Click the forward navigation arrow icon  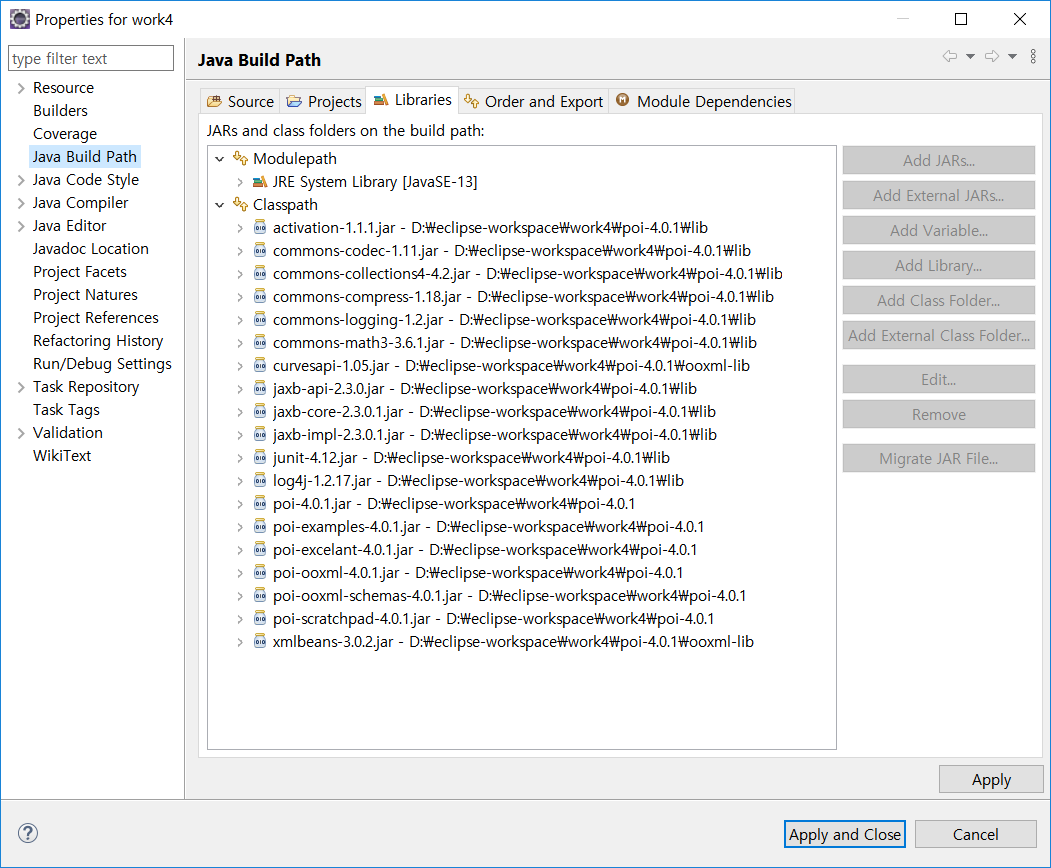coord(992,56)
